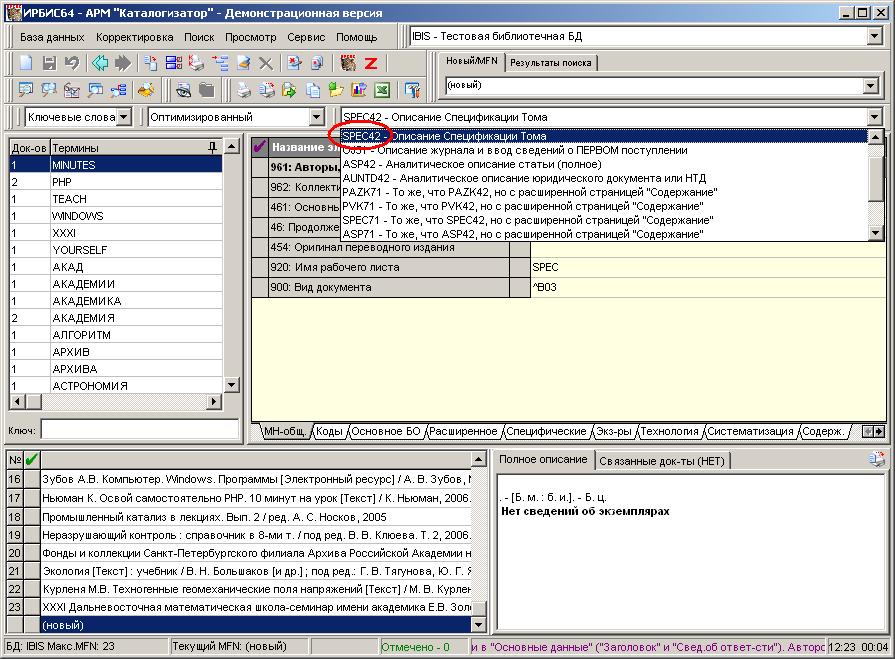The width and height of the screenshot is (895, 659).
Task: Click the undo arrow icon
Action: pos(72,63)
